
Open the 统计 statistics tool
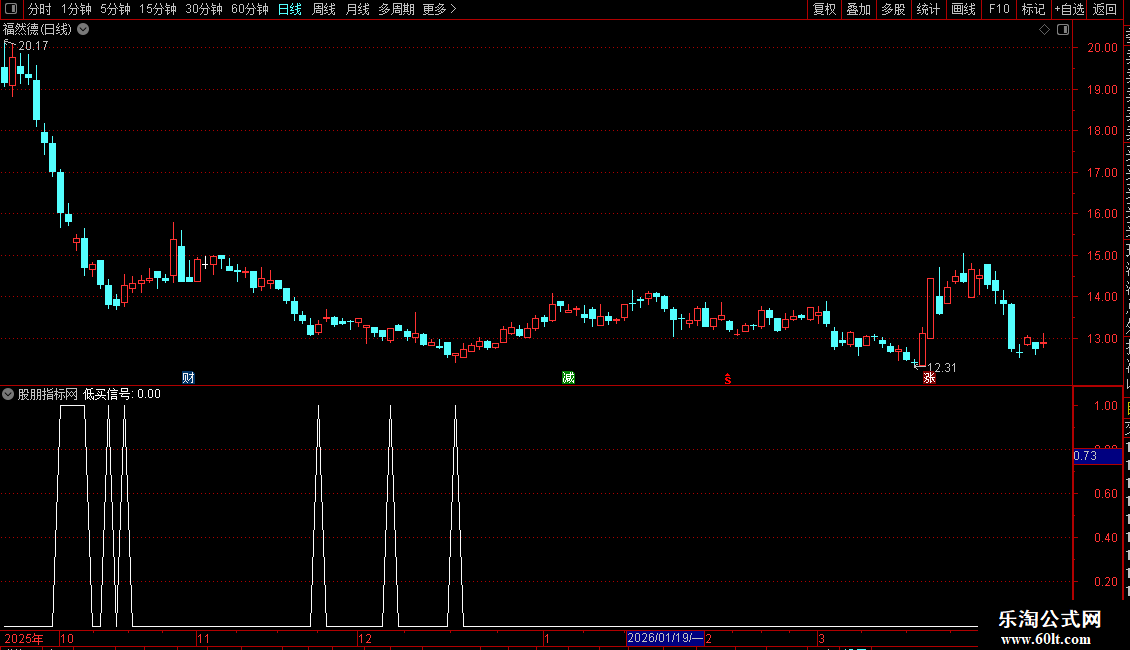(x=927, y=9)
